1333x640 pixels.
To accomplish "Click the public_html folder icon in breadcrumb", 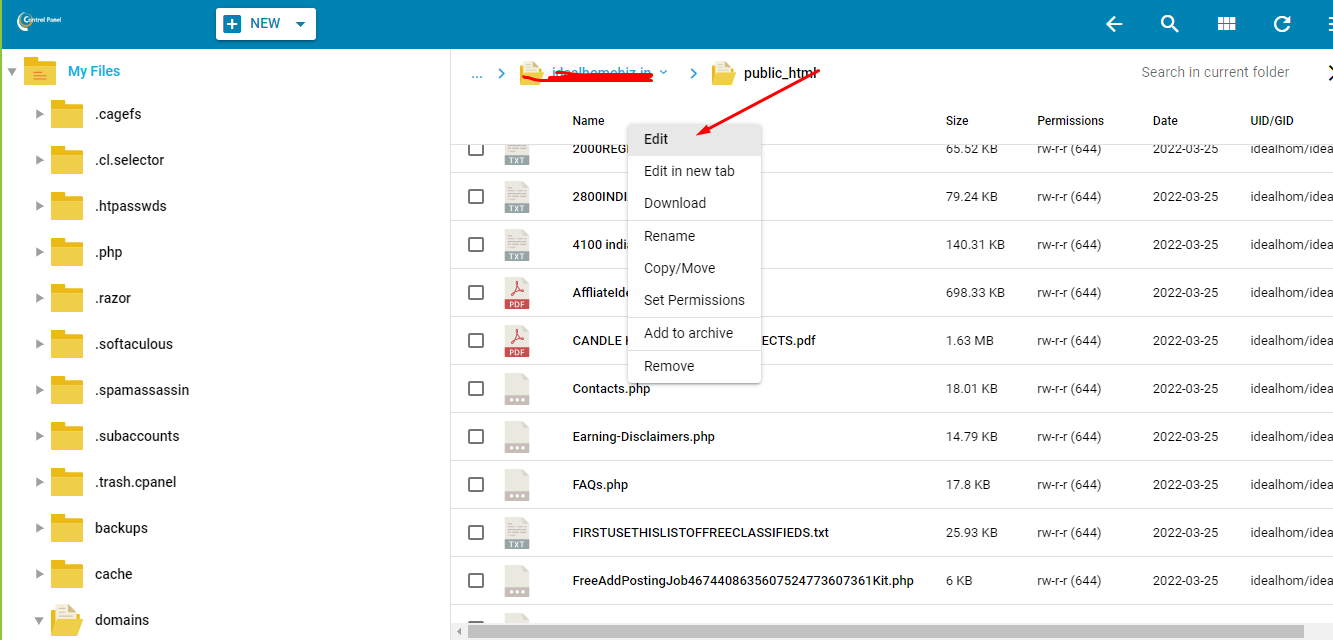I will pyautogui.click(x=723, y=74).
